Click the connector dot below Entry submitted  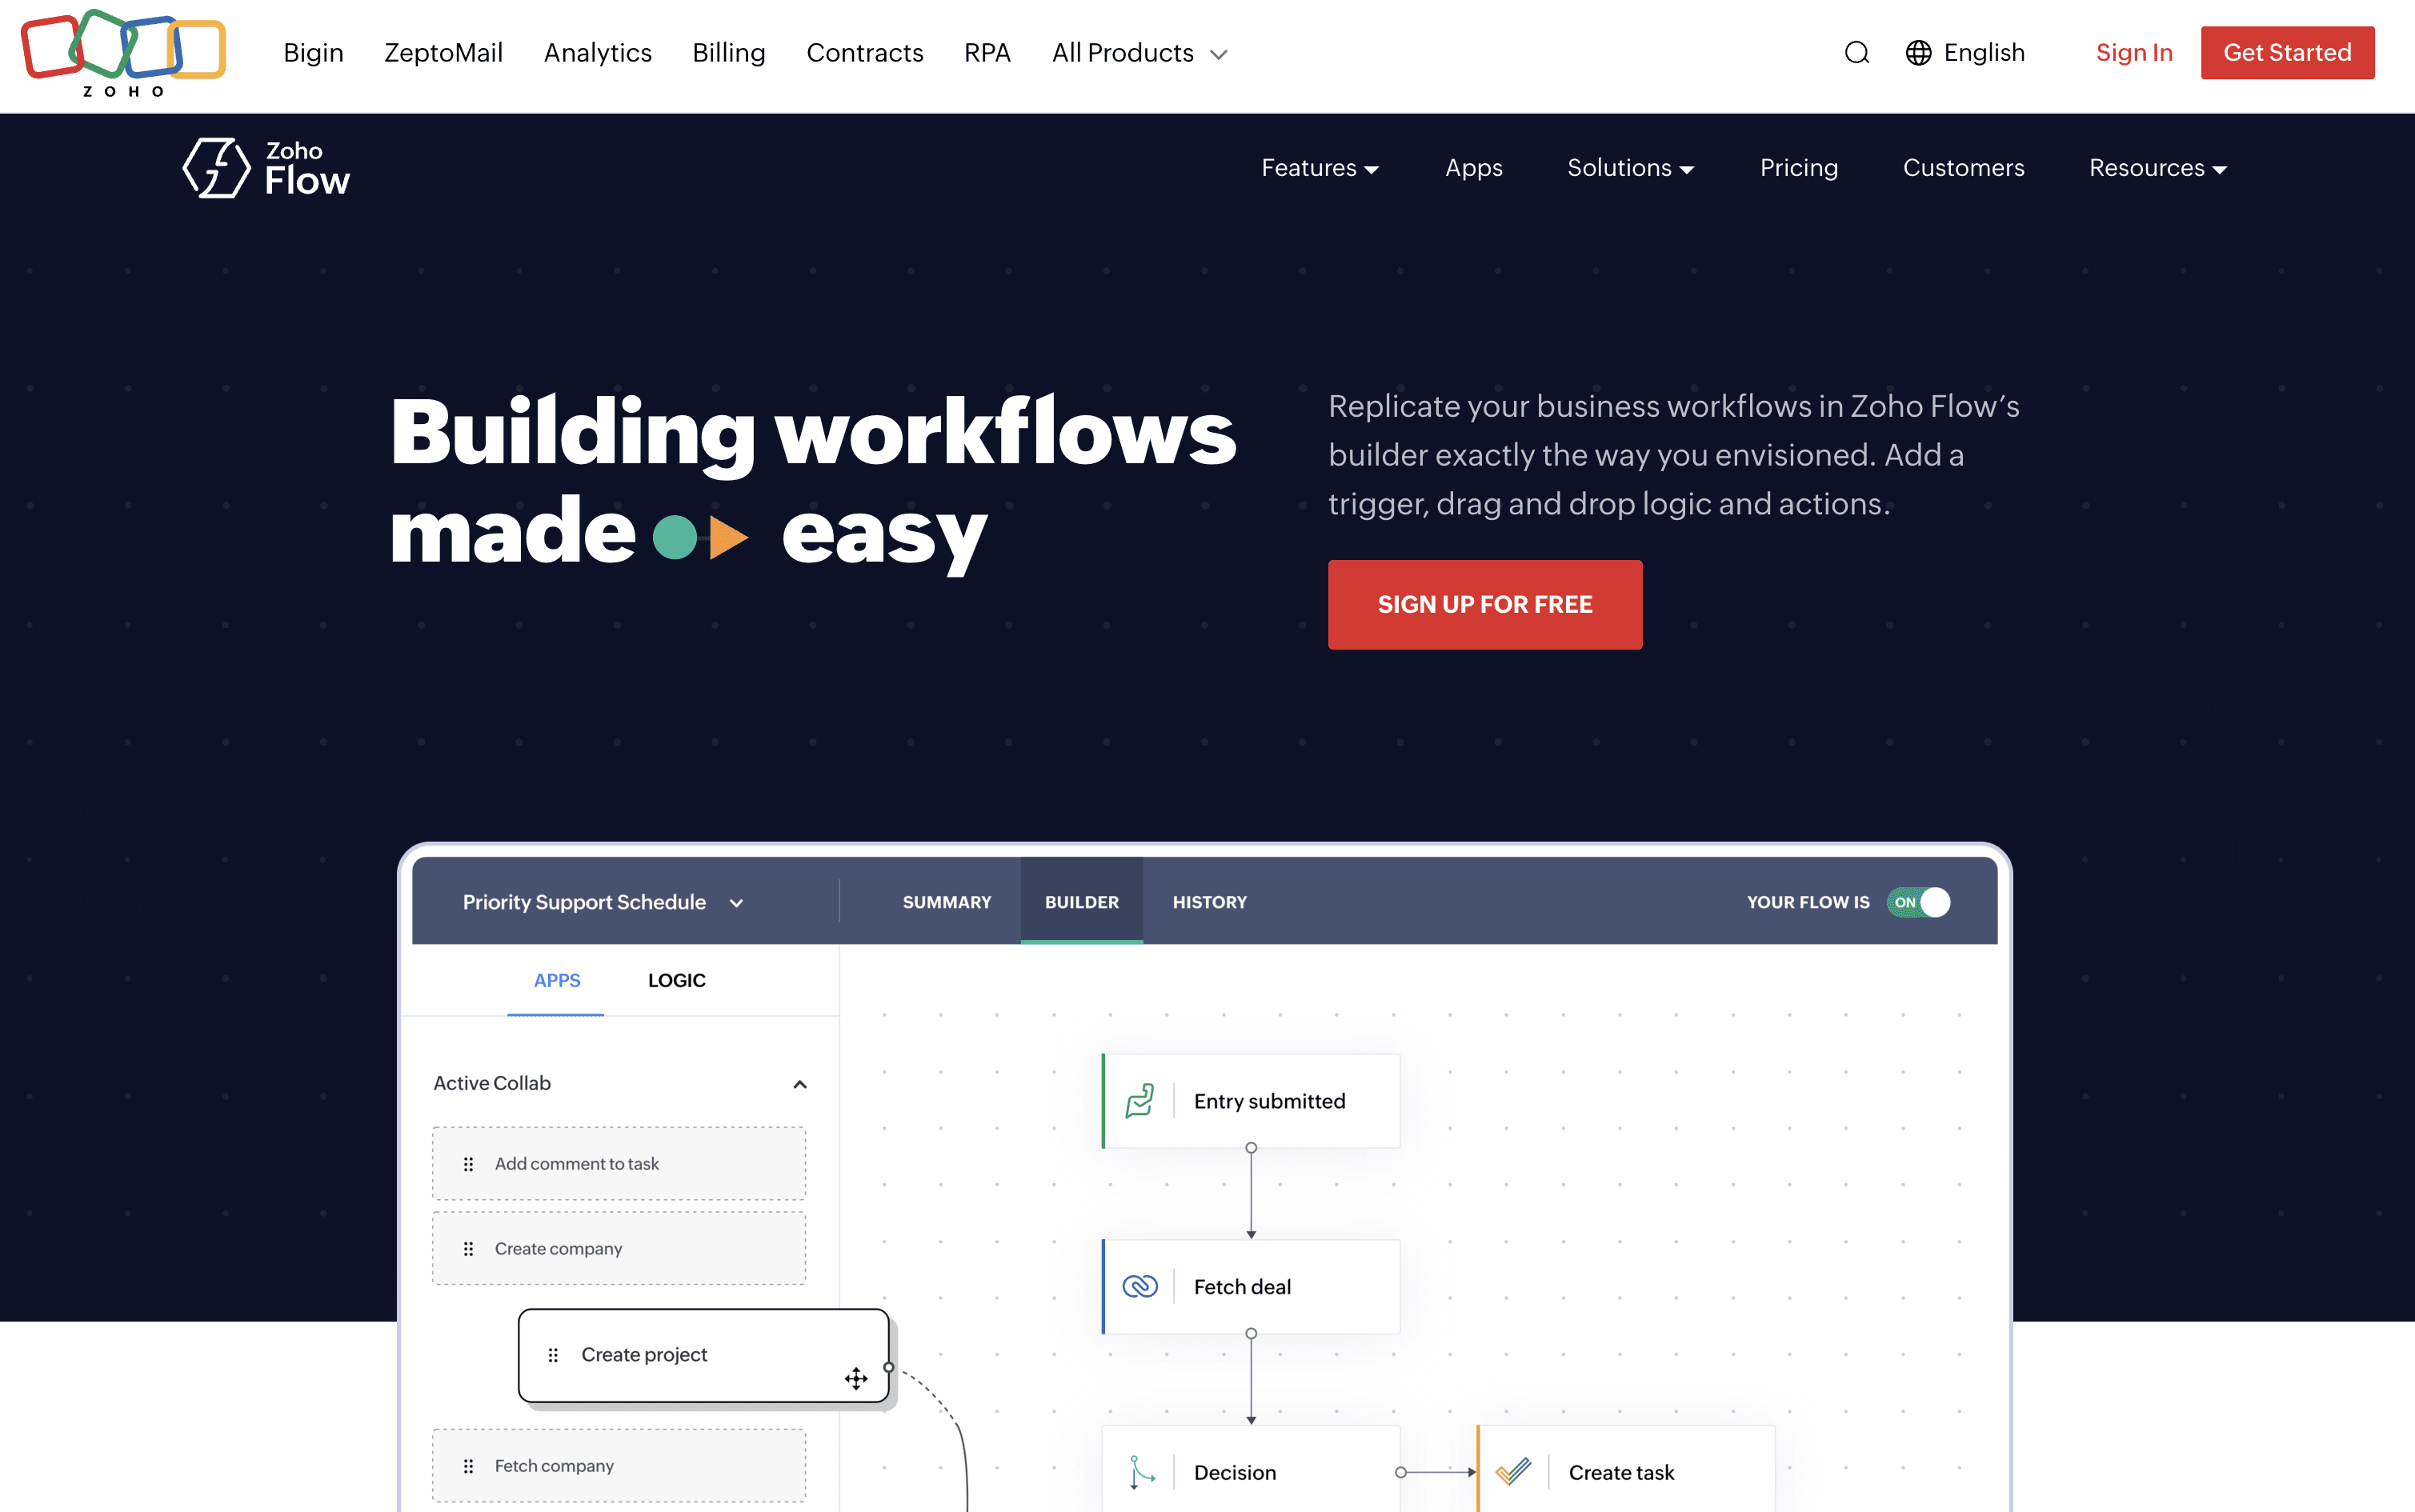(x=1251, y=1148)
